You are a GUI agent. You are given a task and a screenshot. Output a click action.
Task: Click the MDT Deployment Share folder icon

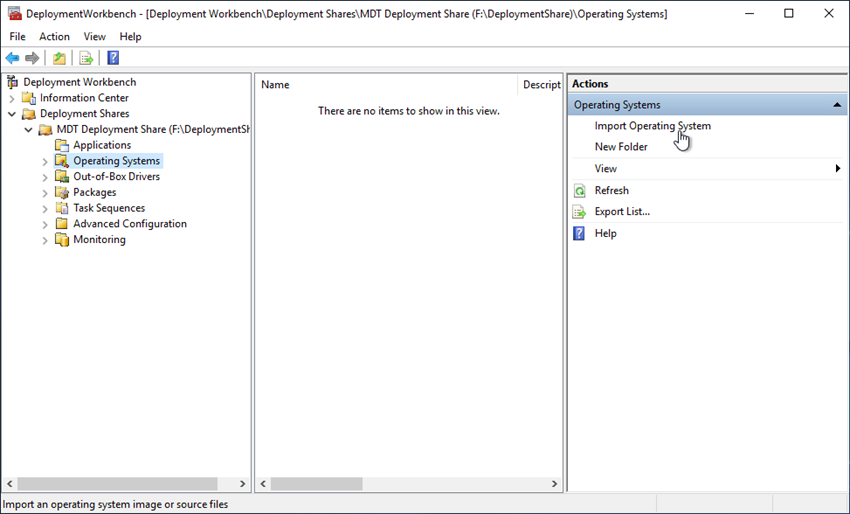coord(46,130)
